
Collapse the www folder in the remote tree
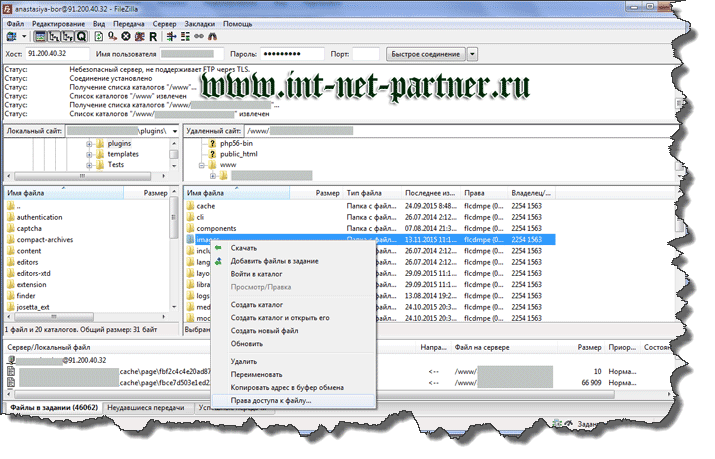[x=202, y=165]
